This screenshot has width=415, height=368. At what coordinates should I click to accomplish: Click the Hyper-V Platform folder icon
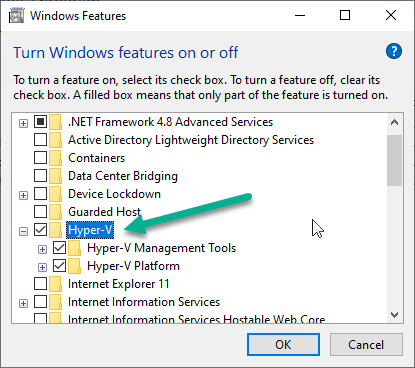(x=74, y=266)
